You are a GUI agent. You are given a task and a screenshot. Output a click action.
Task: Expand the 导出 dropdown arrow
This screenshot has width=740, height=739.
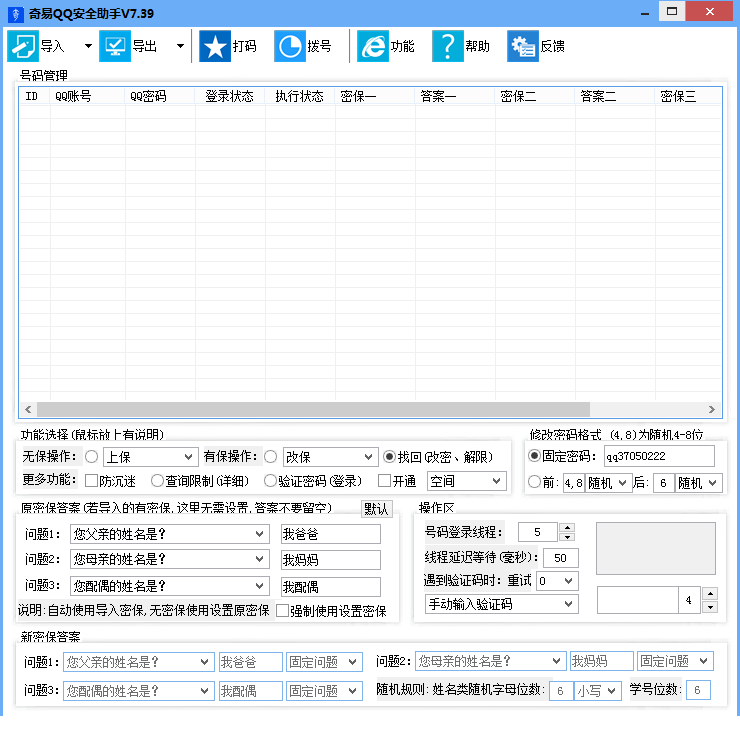click(x=180, y=46)
